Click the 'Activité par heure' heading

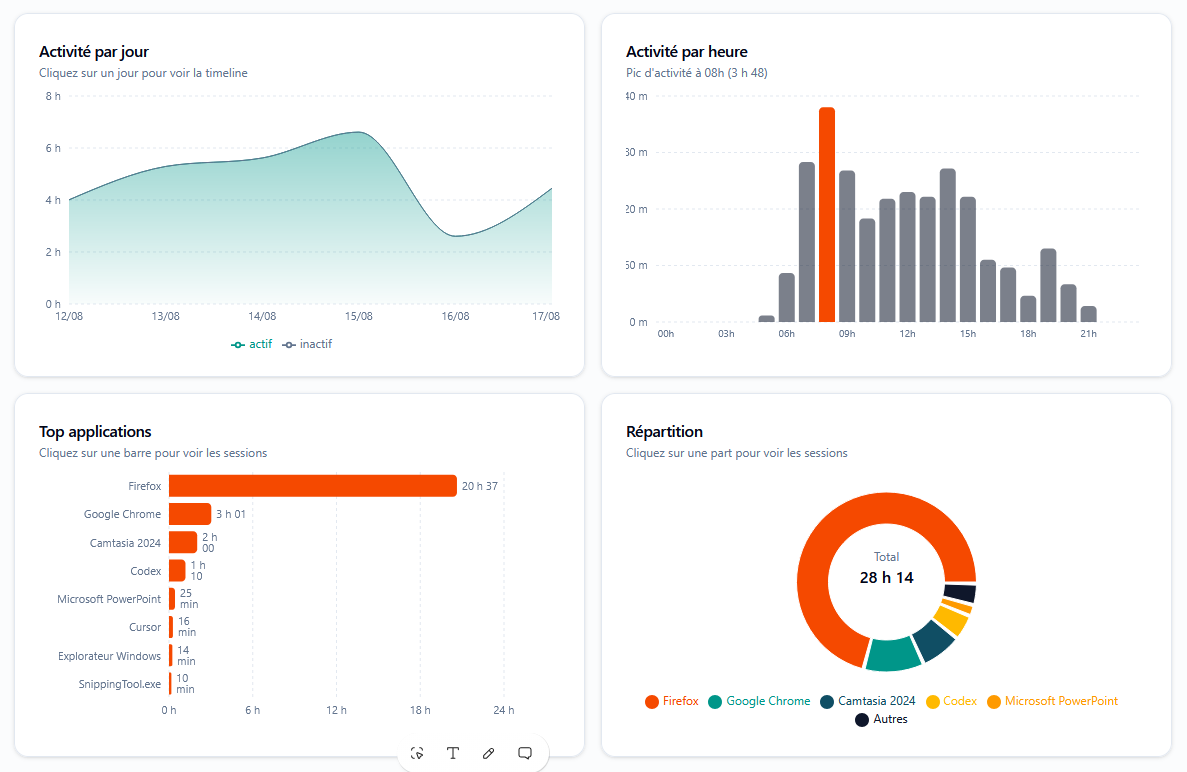[x=687, y=51]
